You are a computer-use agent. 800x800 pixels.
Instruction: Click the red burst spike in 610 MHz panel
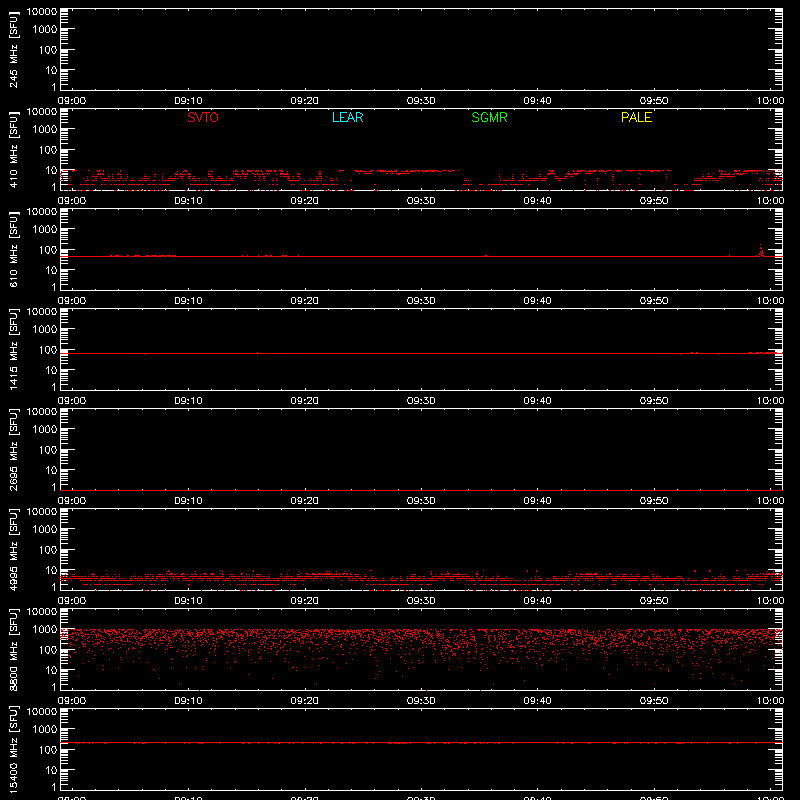pos(761,251)
